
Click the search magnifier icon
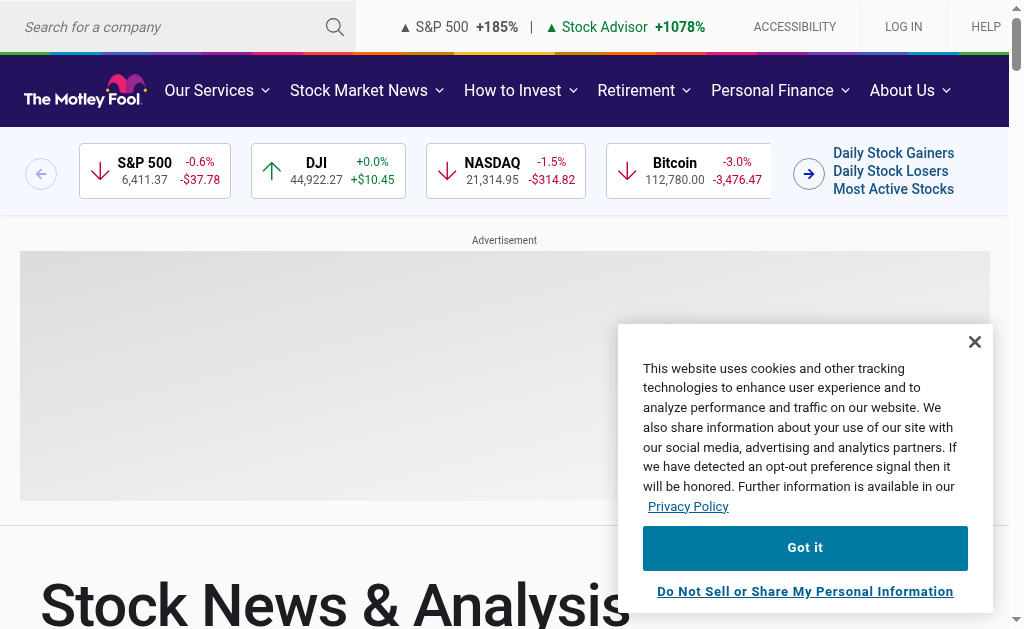(334, 27)
